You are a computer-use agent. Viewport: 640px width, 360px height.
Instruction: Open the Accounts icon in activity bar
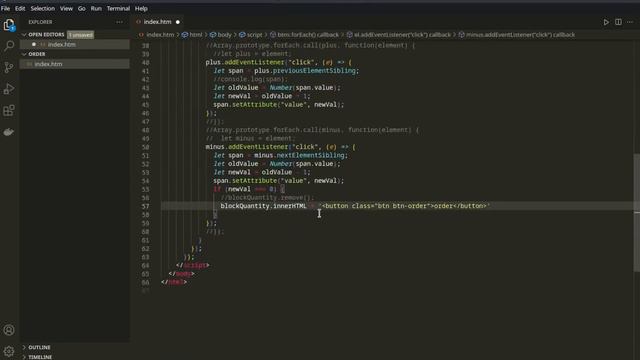point(9,330)
